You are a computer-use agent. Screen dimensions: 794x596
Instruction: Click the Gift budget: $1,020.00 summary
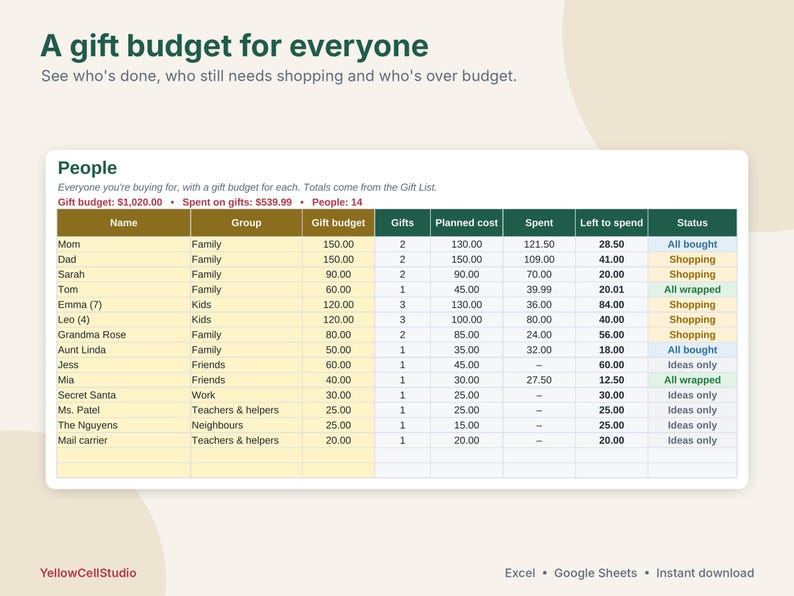[110, 202]
